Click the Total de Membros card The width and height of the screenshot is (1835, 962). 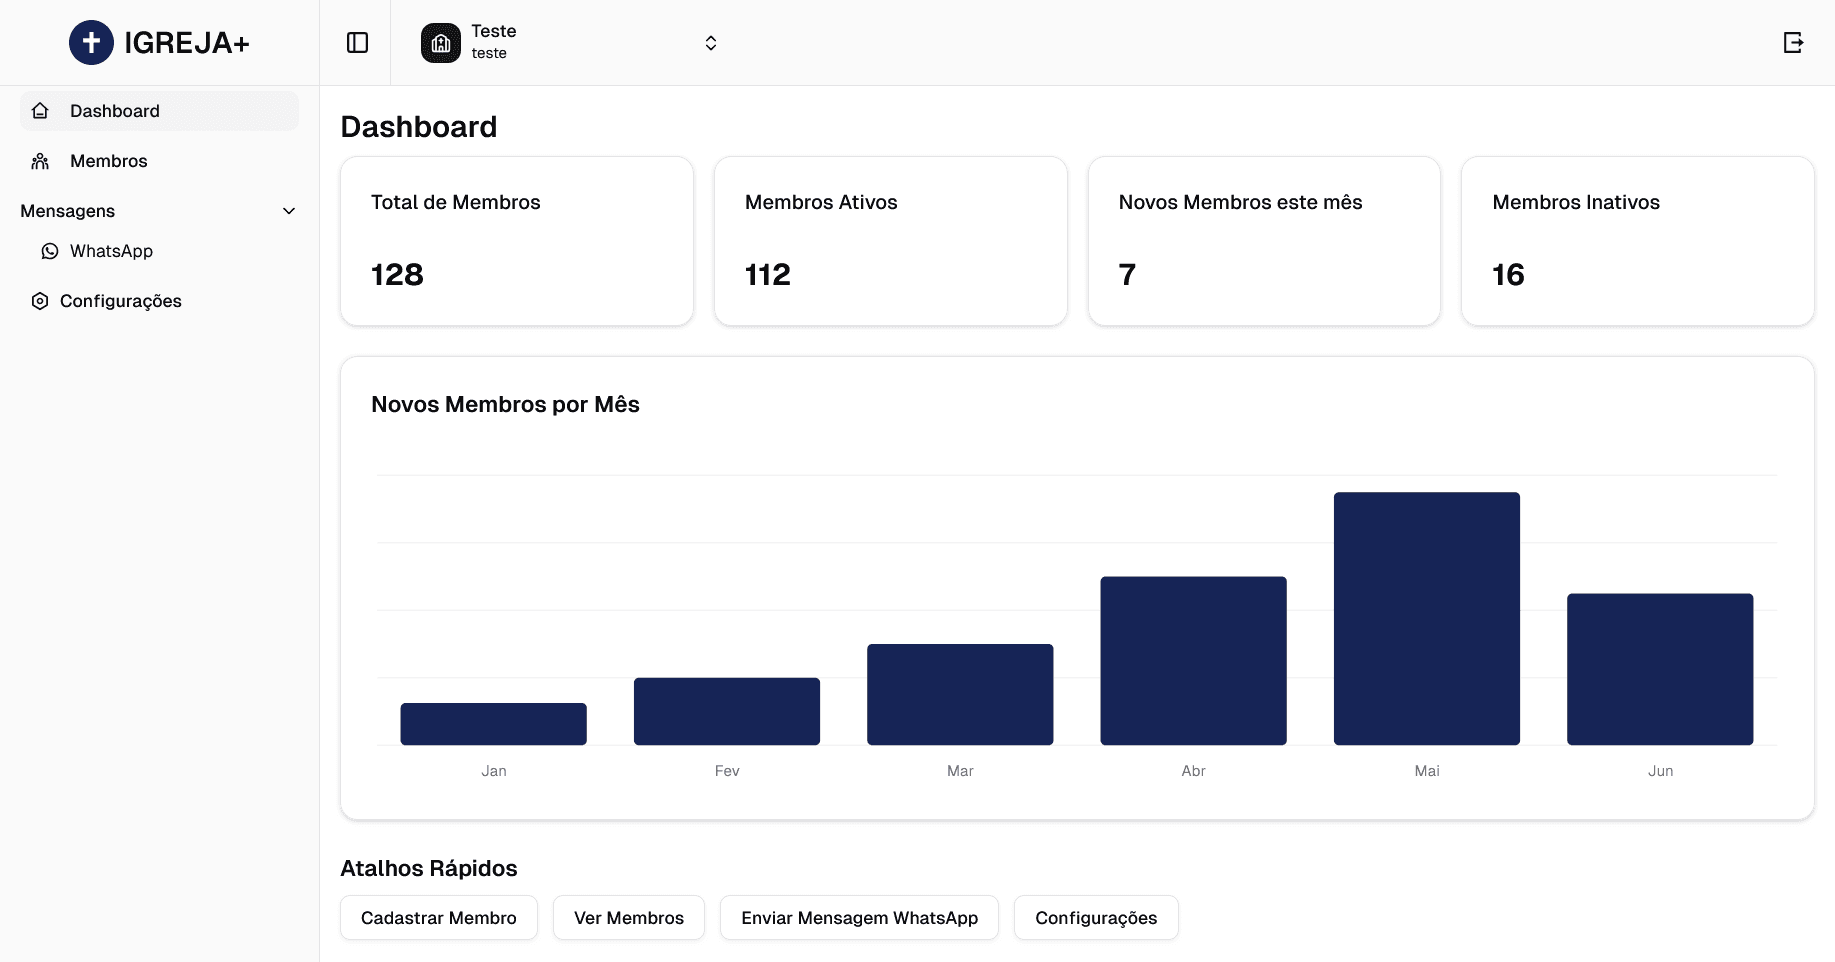click(516, 241)
